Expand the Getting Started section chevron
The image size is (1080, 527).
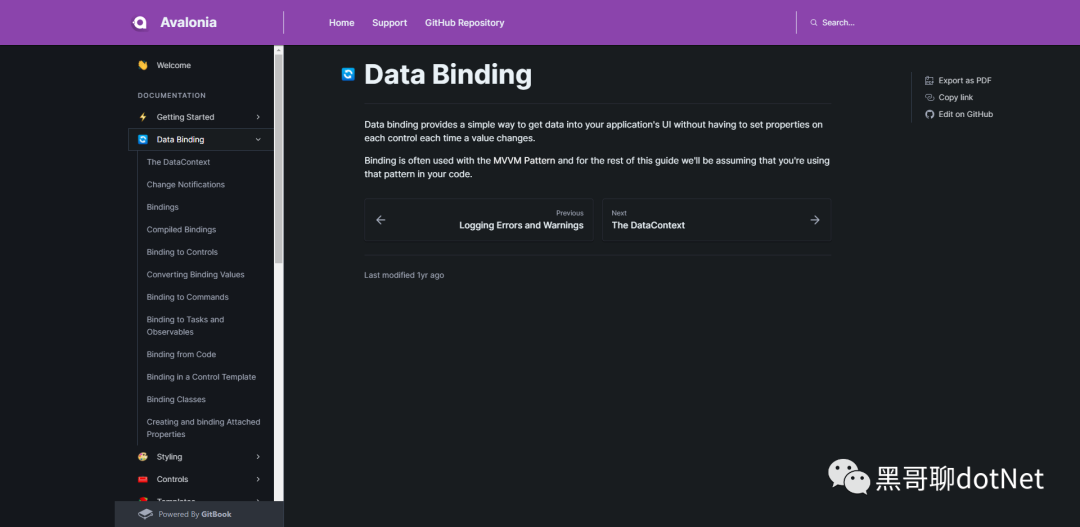(258, 117)
